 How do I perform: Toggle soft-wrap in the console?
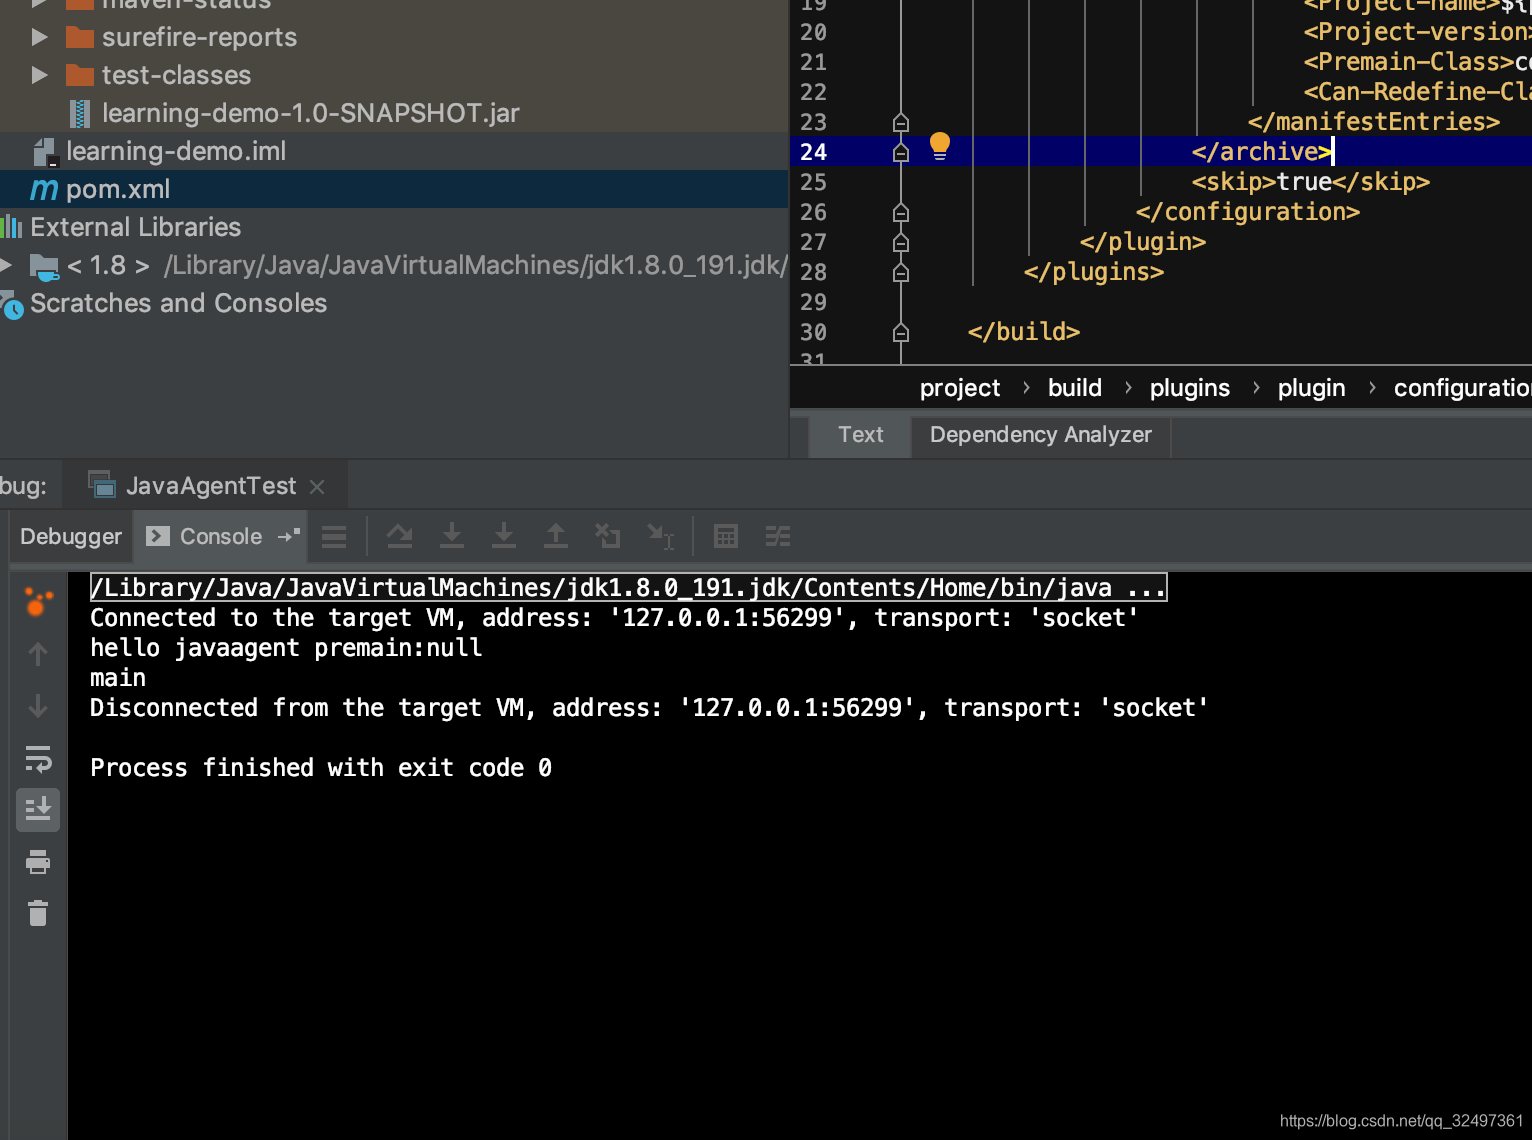[38, 759]
